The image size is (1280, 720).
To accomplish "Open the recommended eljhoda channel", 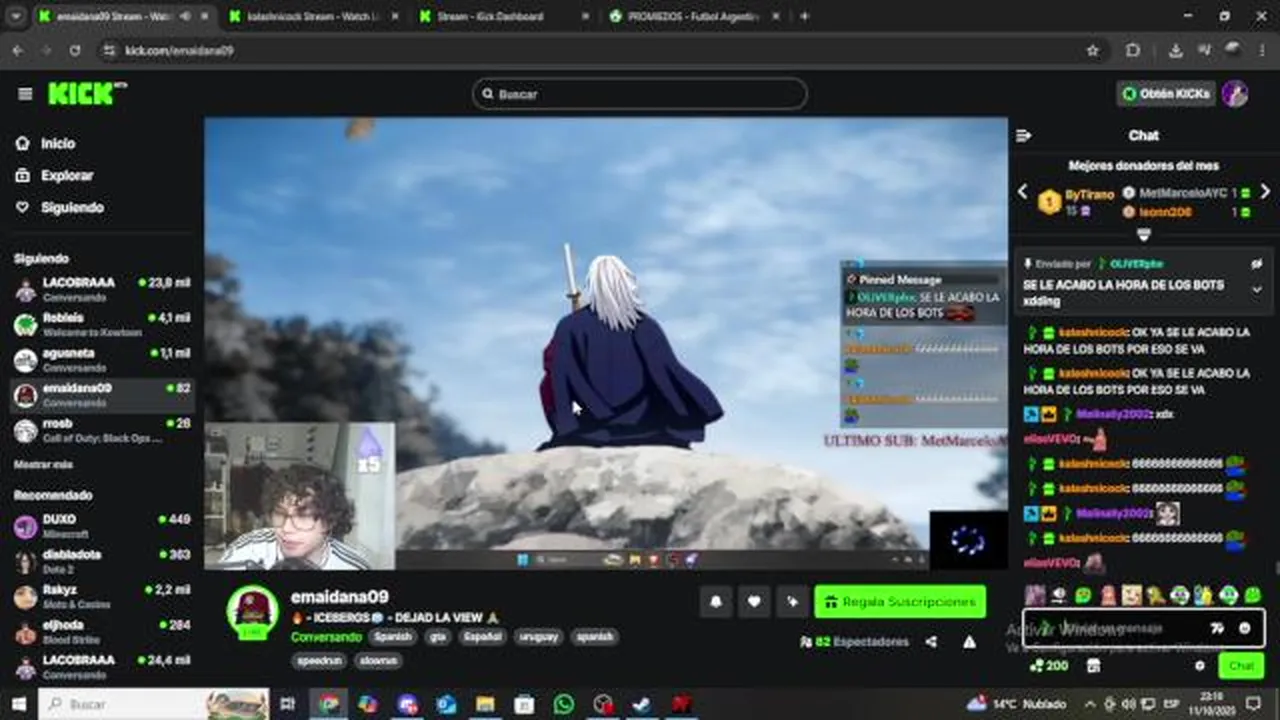I will pos(102,632).
